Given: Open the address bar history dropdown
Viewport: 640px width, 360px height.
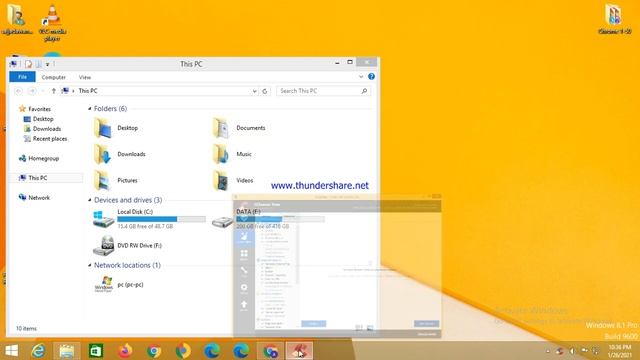Looking at the screenshot, I should pyautogui.click(x=255, y=91).
